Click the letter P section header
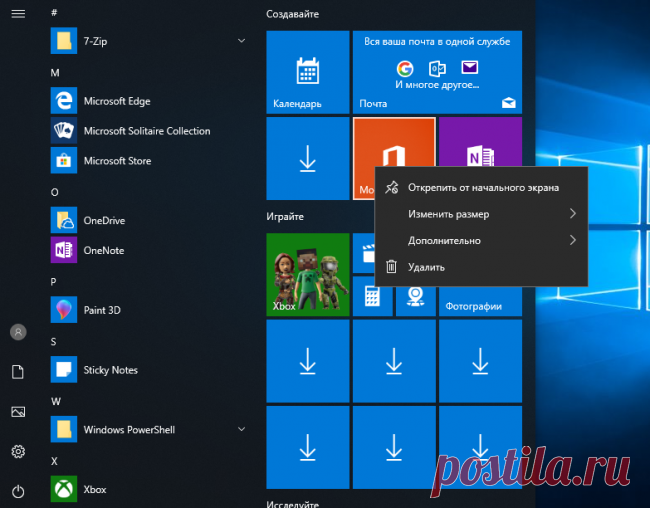 click(x=53, y=282)
